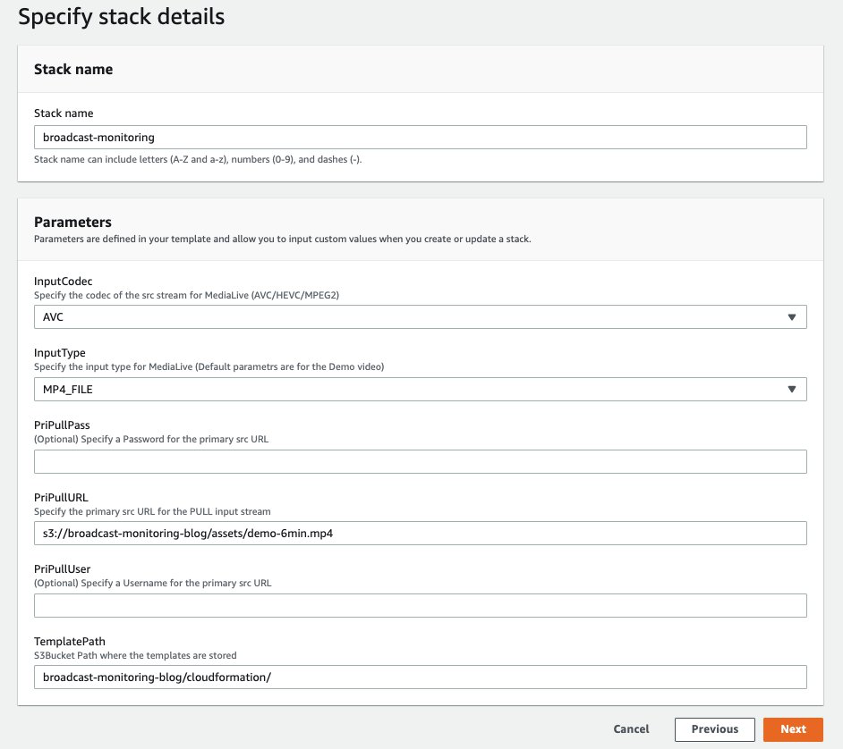This screenshot has height=750, width=844.
Task: Open the InputCodec selector showing AVC
Action: pos(420,316)
